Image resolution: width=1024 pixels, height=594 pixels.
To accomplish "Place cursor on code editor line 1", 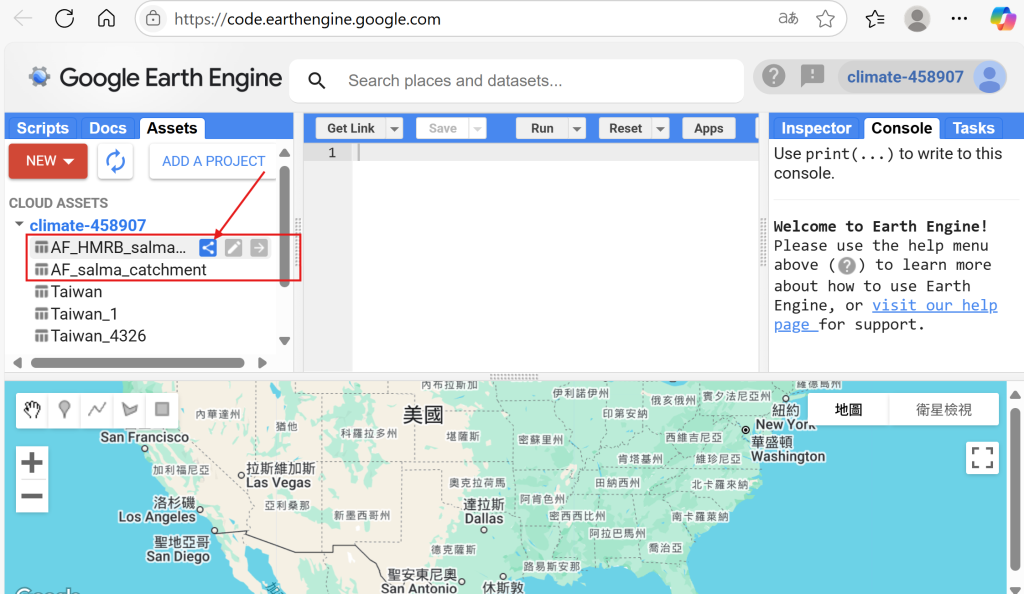I will [555, 153].
